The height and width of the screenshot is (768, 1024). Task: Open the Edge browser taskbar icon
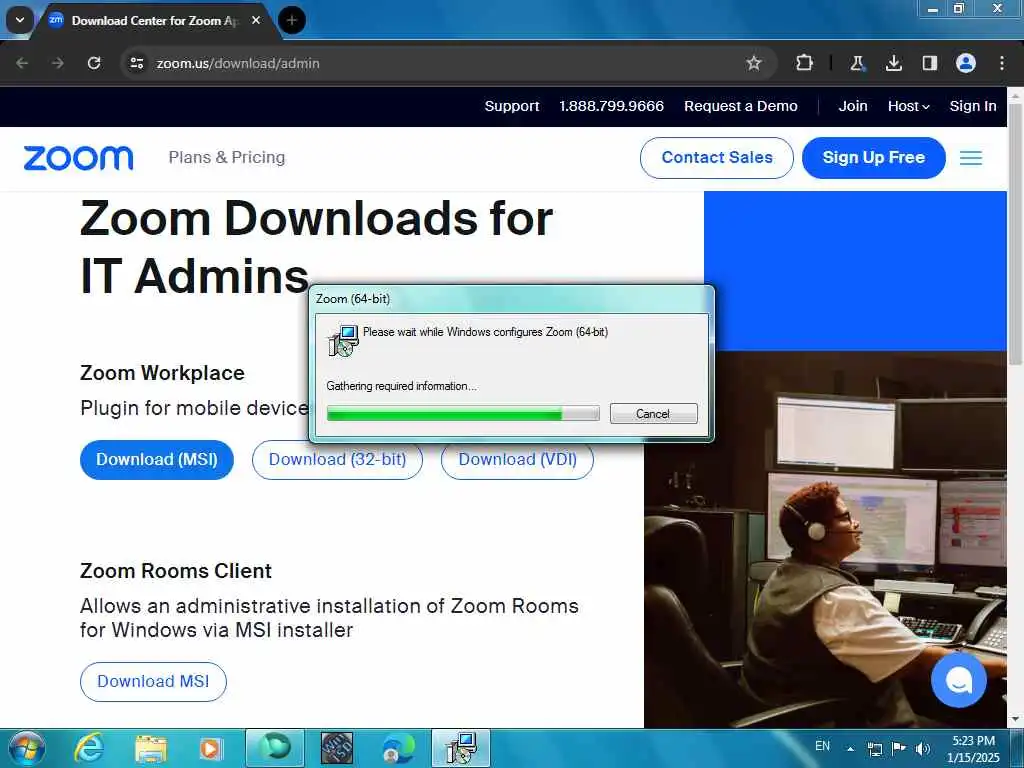(399, 748)
